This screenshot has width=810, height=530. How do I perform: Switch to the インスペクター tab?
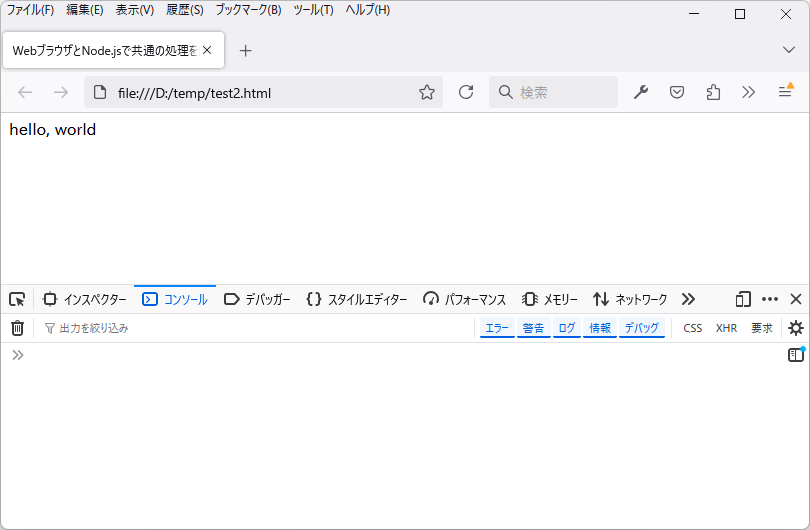click(85, 299)
